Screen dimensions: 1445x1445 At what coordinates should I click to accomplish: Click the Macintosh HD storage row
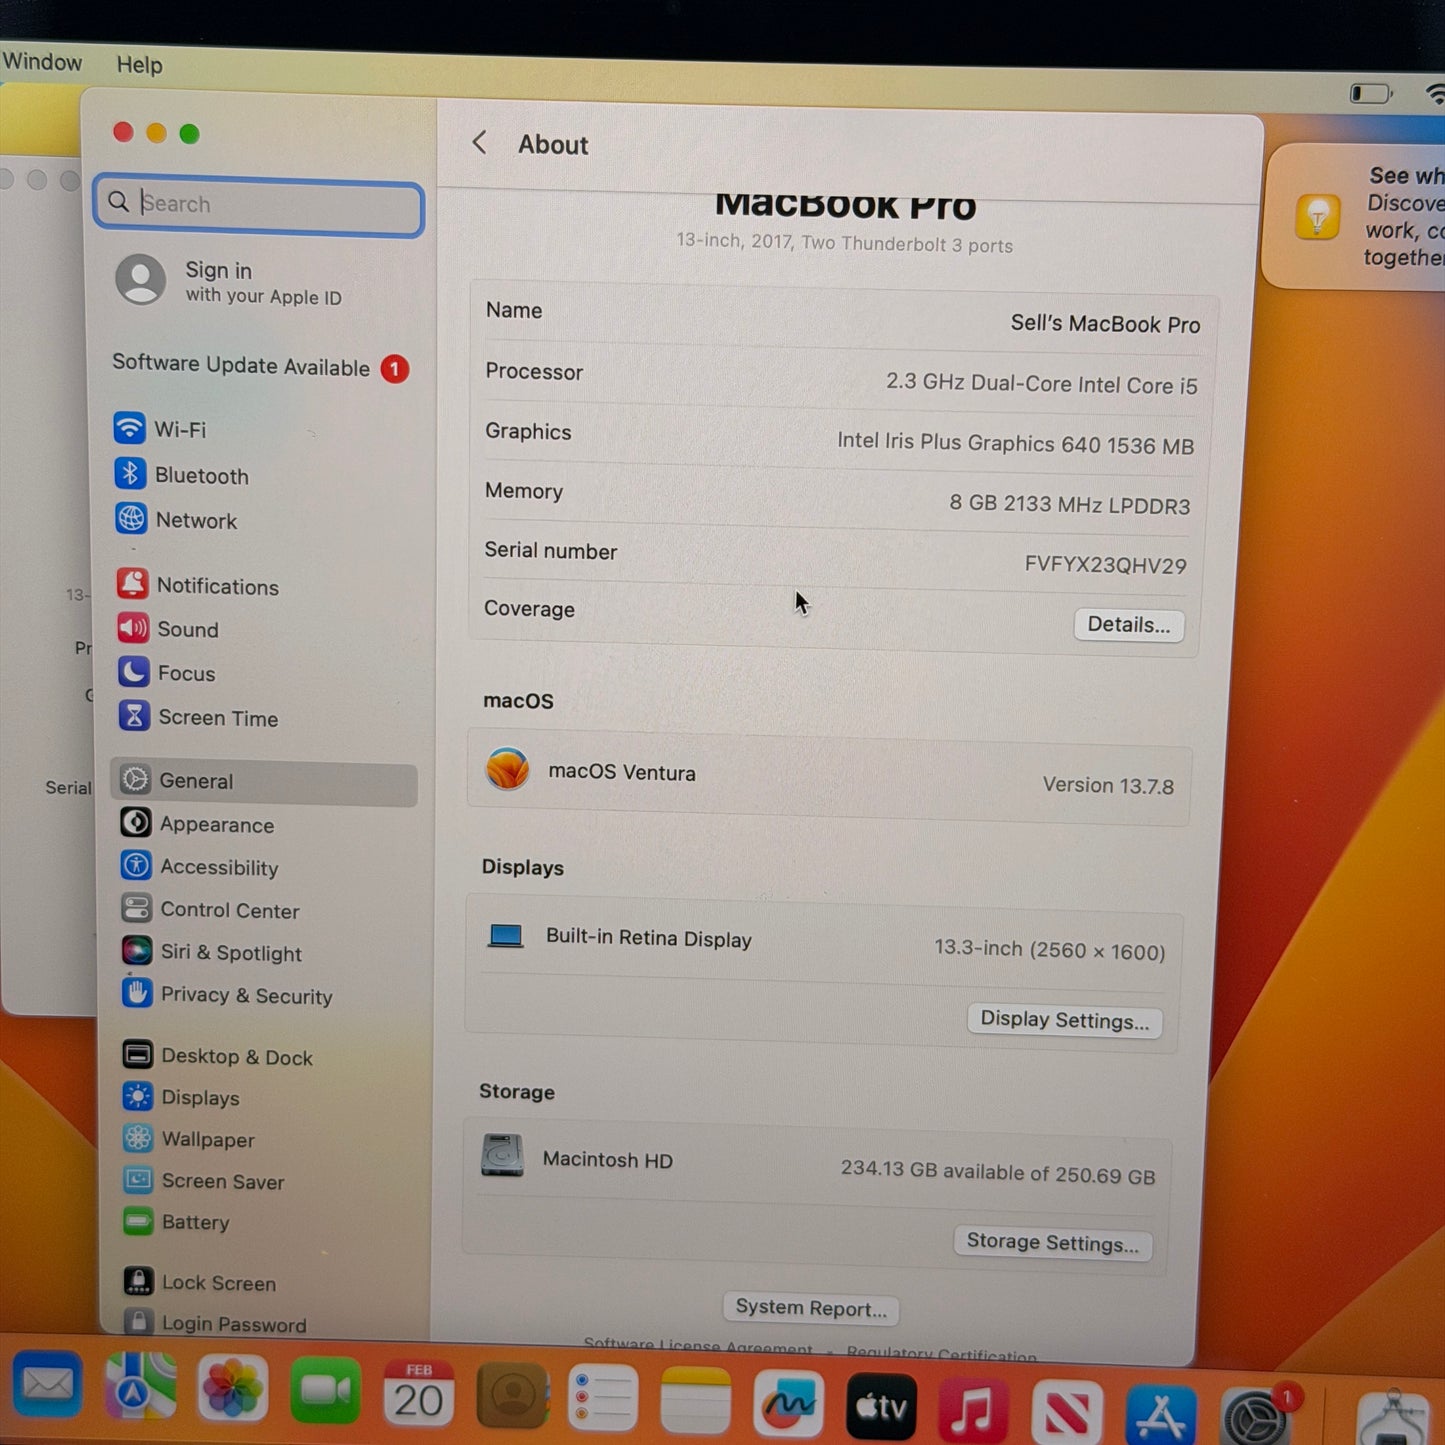(x=818, y=1165)
